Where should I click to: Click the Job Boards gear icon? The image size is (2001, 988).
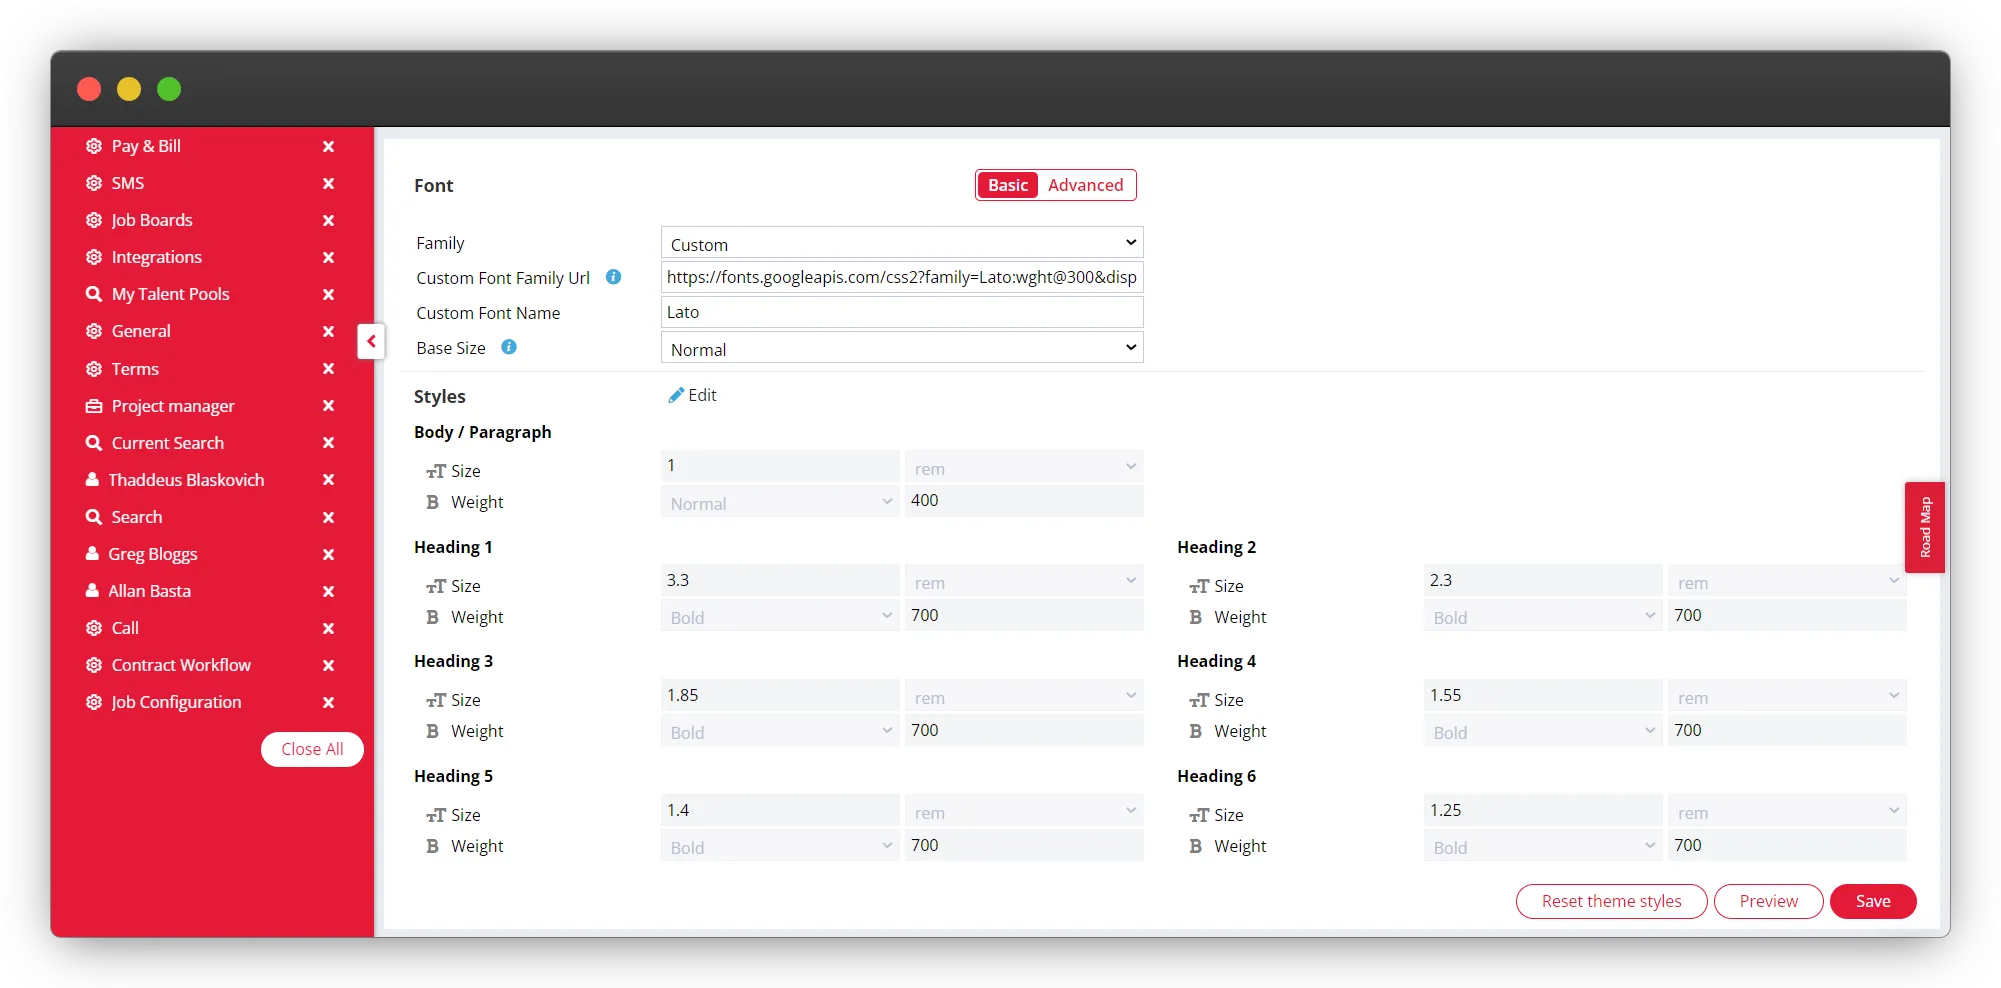tap(94, 220)
